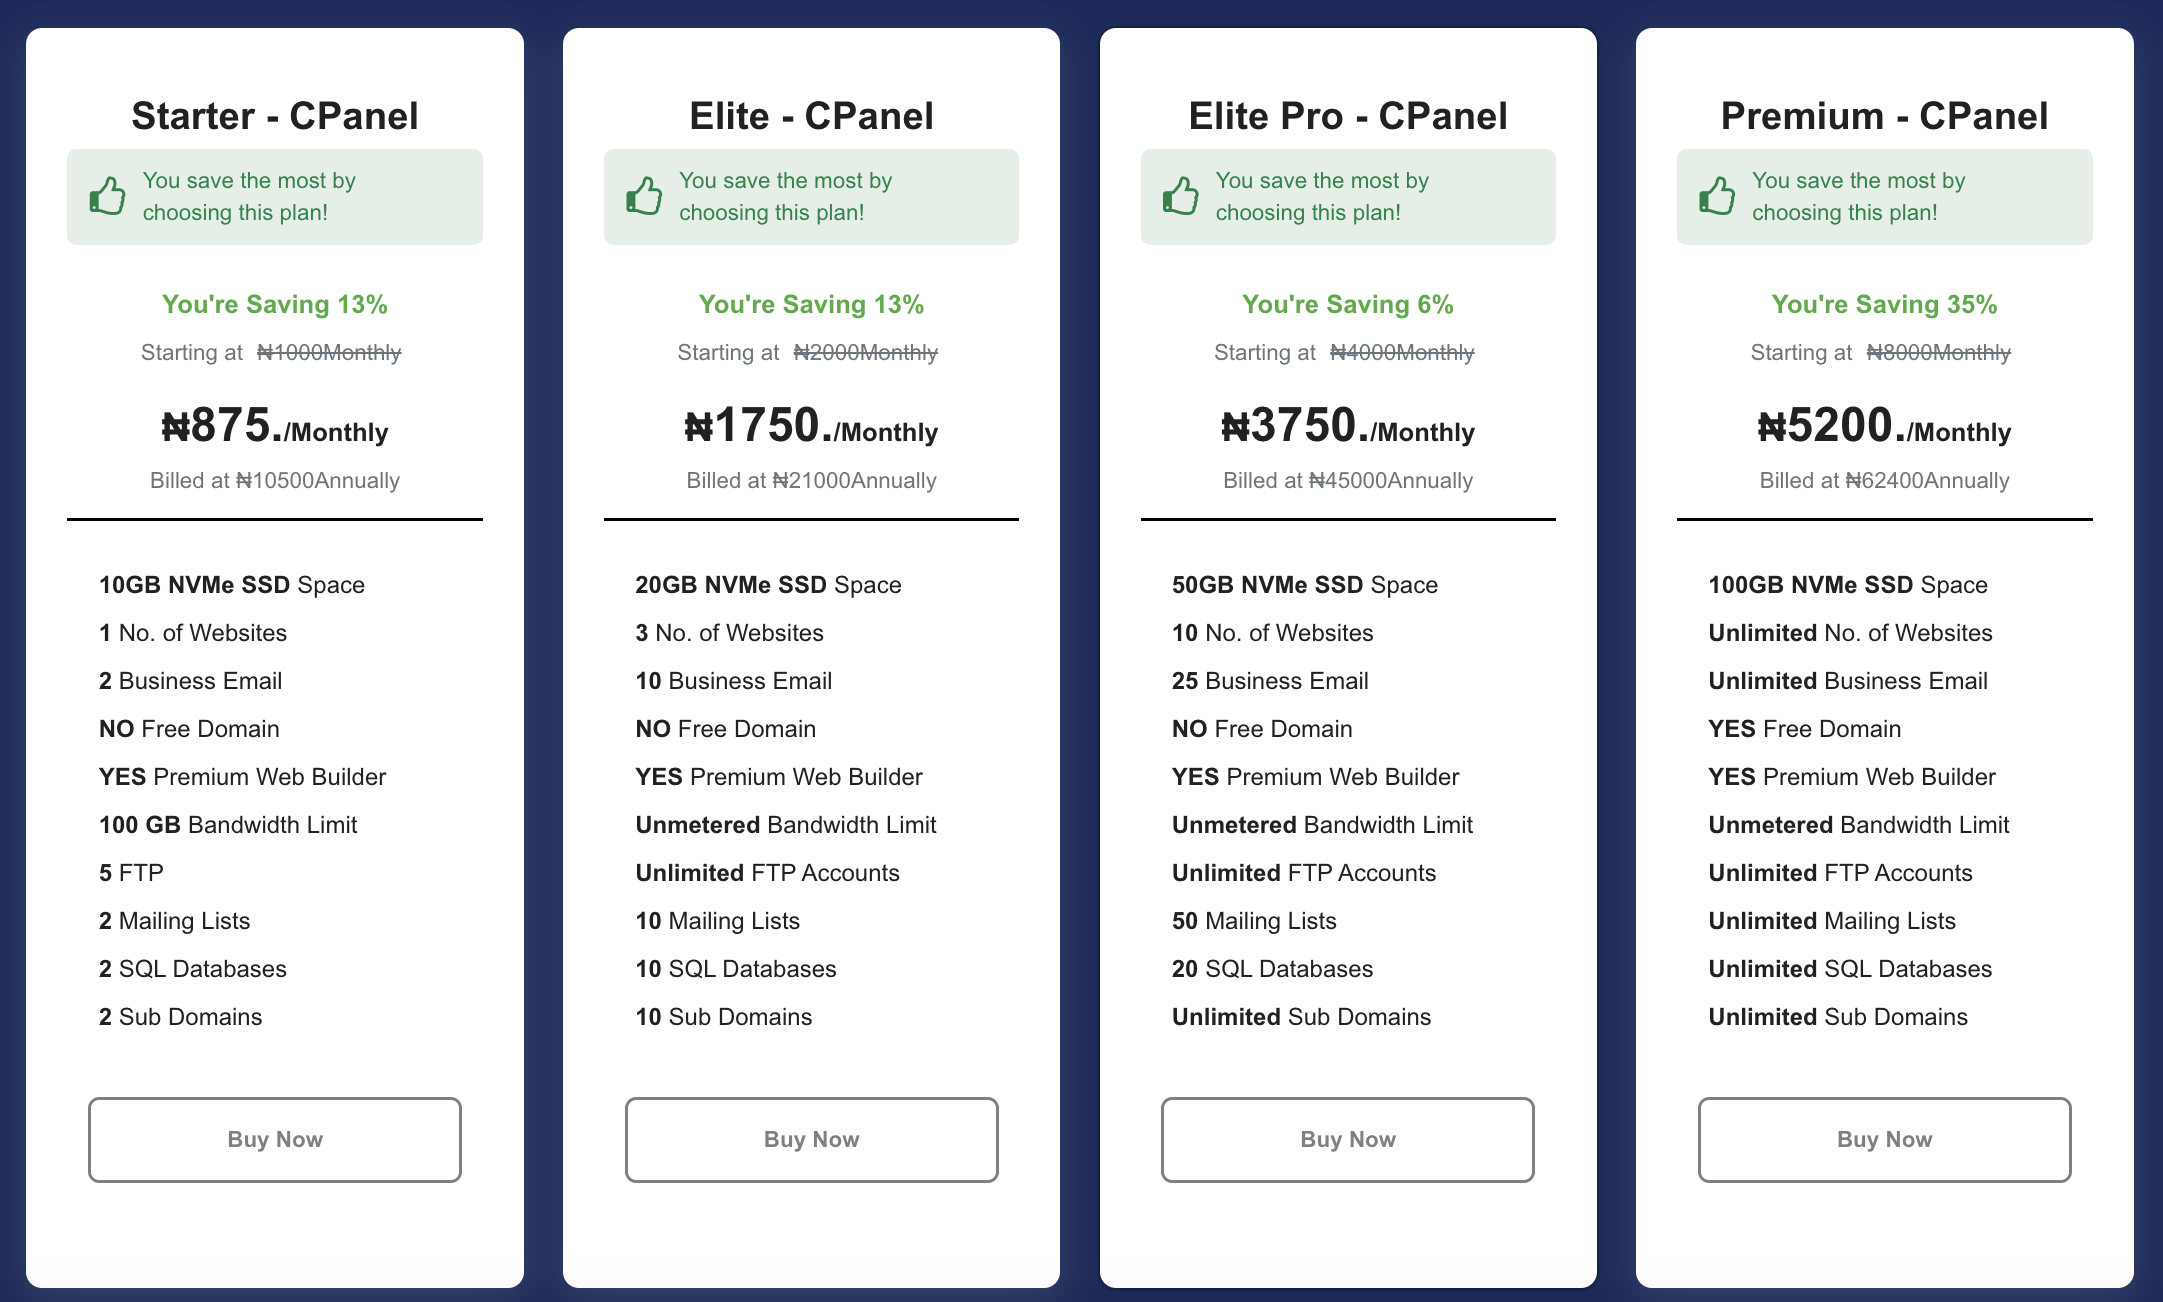Viewport: 2163px width, 1302px height.
Task: Click the You're Saving 6% text
Action: (1347, 304)
